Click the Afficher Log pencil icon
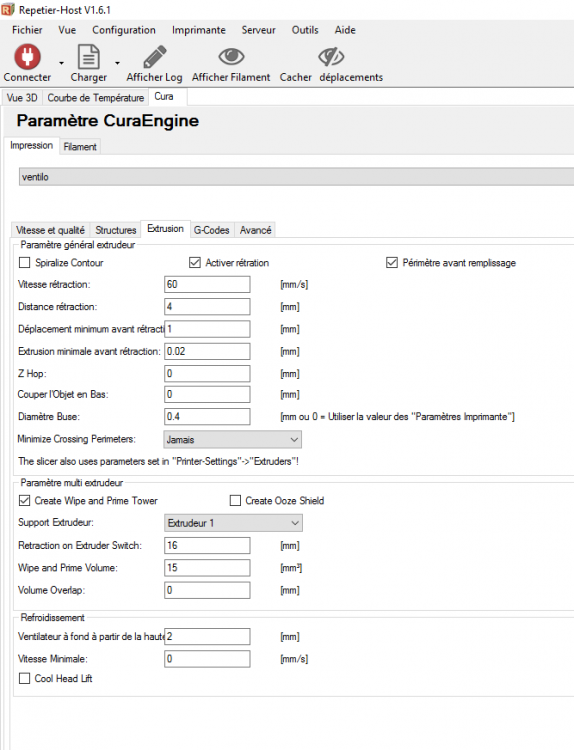574x750 pixels. point(155,56)
